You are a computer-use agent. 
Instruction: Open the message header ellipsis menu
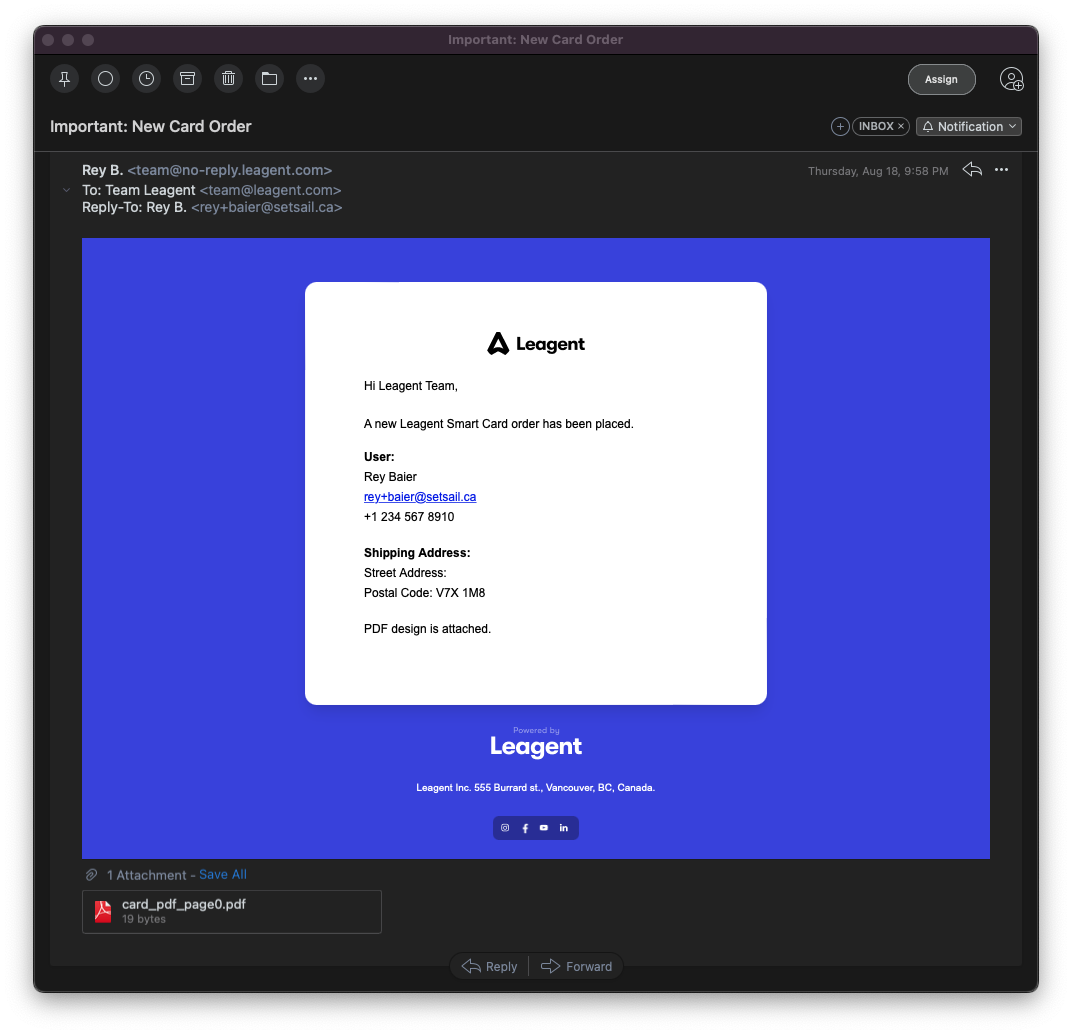tap(1001, 170)
